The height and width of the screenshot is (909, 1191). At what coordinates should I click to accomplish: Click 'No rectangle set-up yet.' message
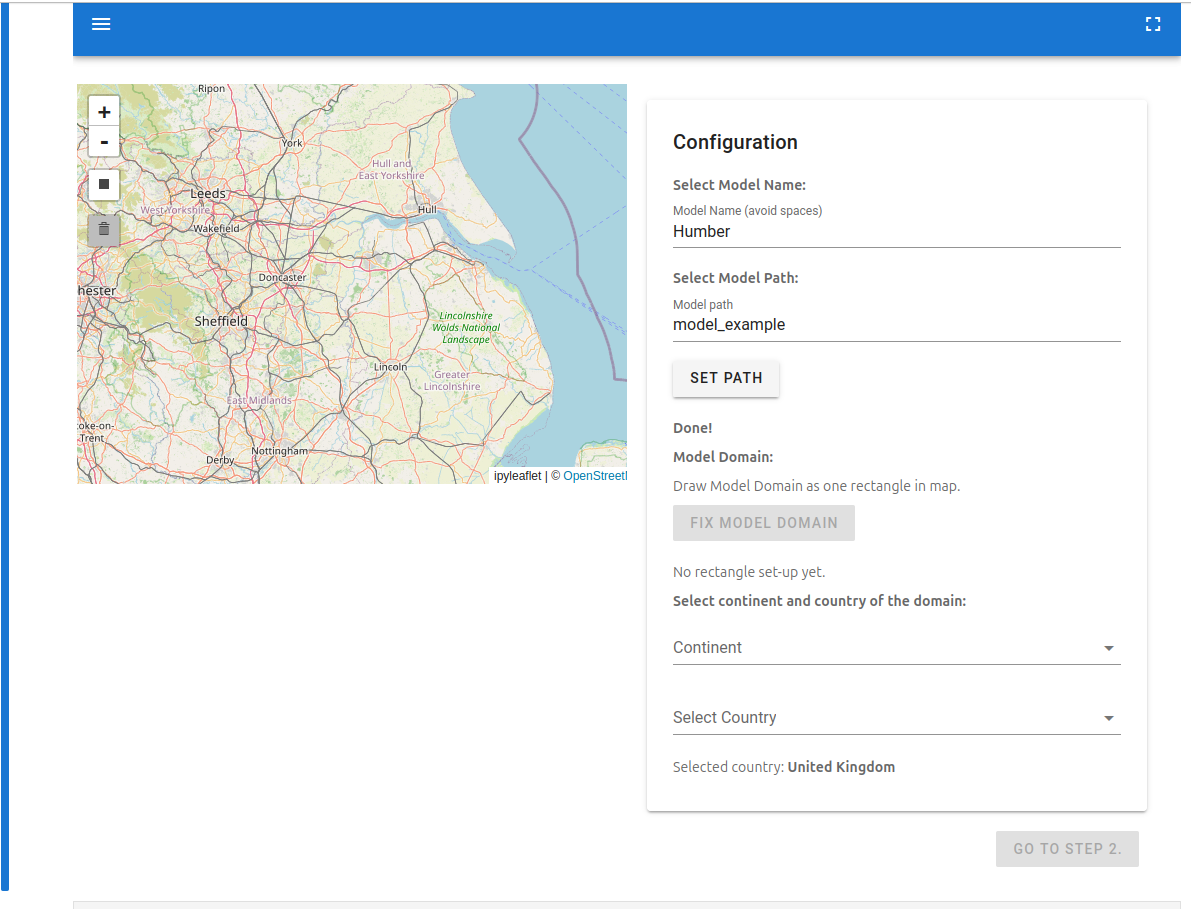coord(749,572)
